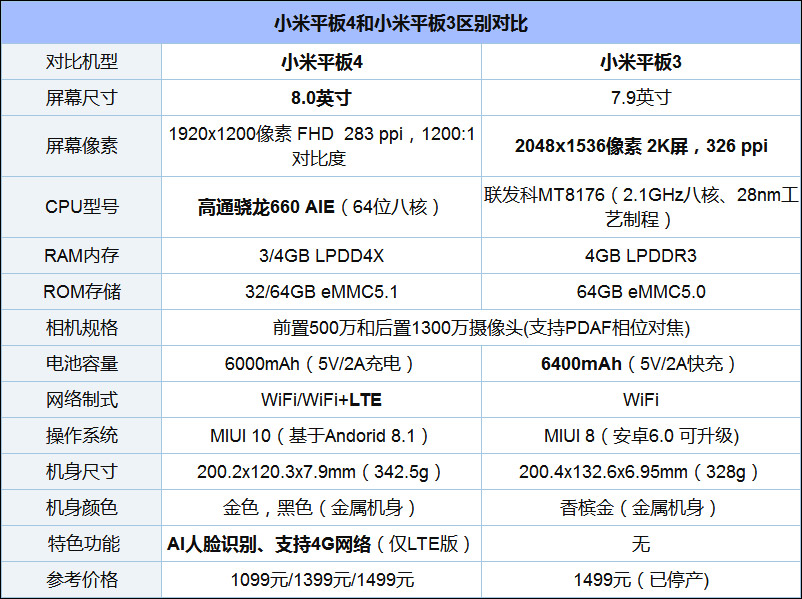Click the 8.0英寸 cell
The width and height of the screenshot is (802, 599).
(321, 98)
